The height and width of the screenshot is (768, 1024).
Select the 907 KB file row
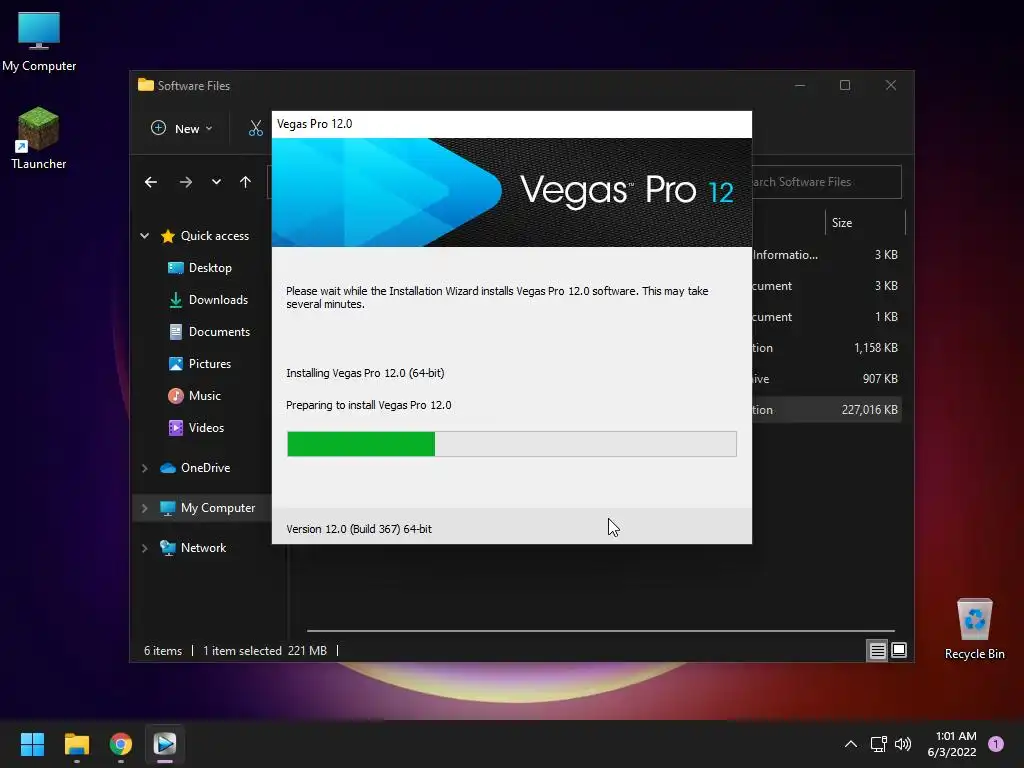coord(826,379)
